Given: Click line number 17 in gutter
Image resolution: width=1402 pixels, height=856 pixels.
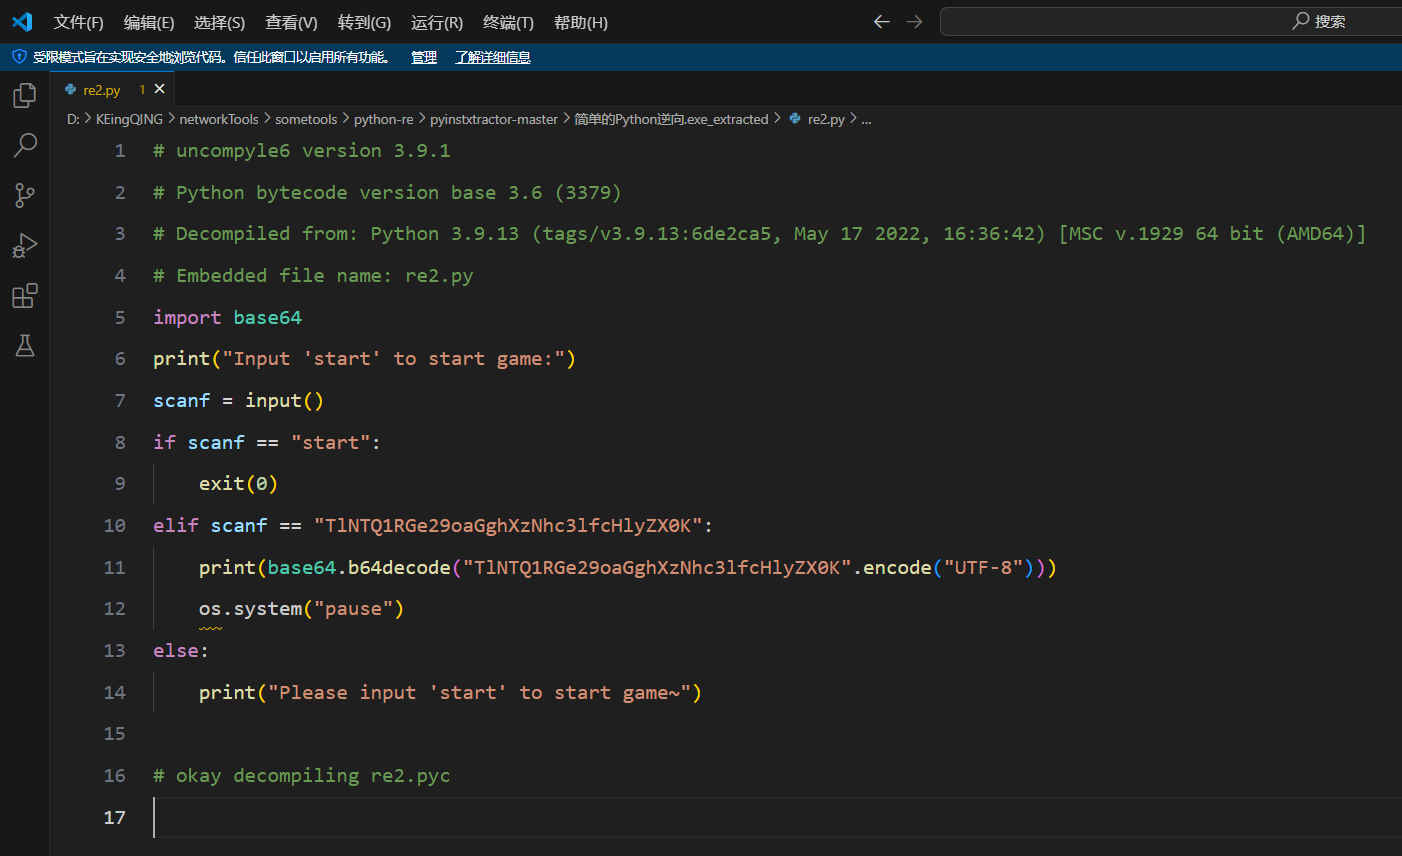Looking at the screenshot, I should point(115,817).
